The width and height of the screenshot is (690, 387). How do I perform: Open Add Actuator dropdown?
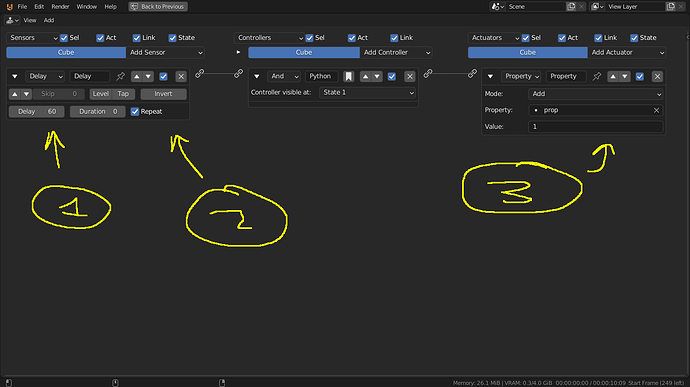[627, 52]
